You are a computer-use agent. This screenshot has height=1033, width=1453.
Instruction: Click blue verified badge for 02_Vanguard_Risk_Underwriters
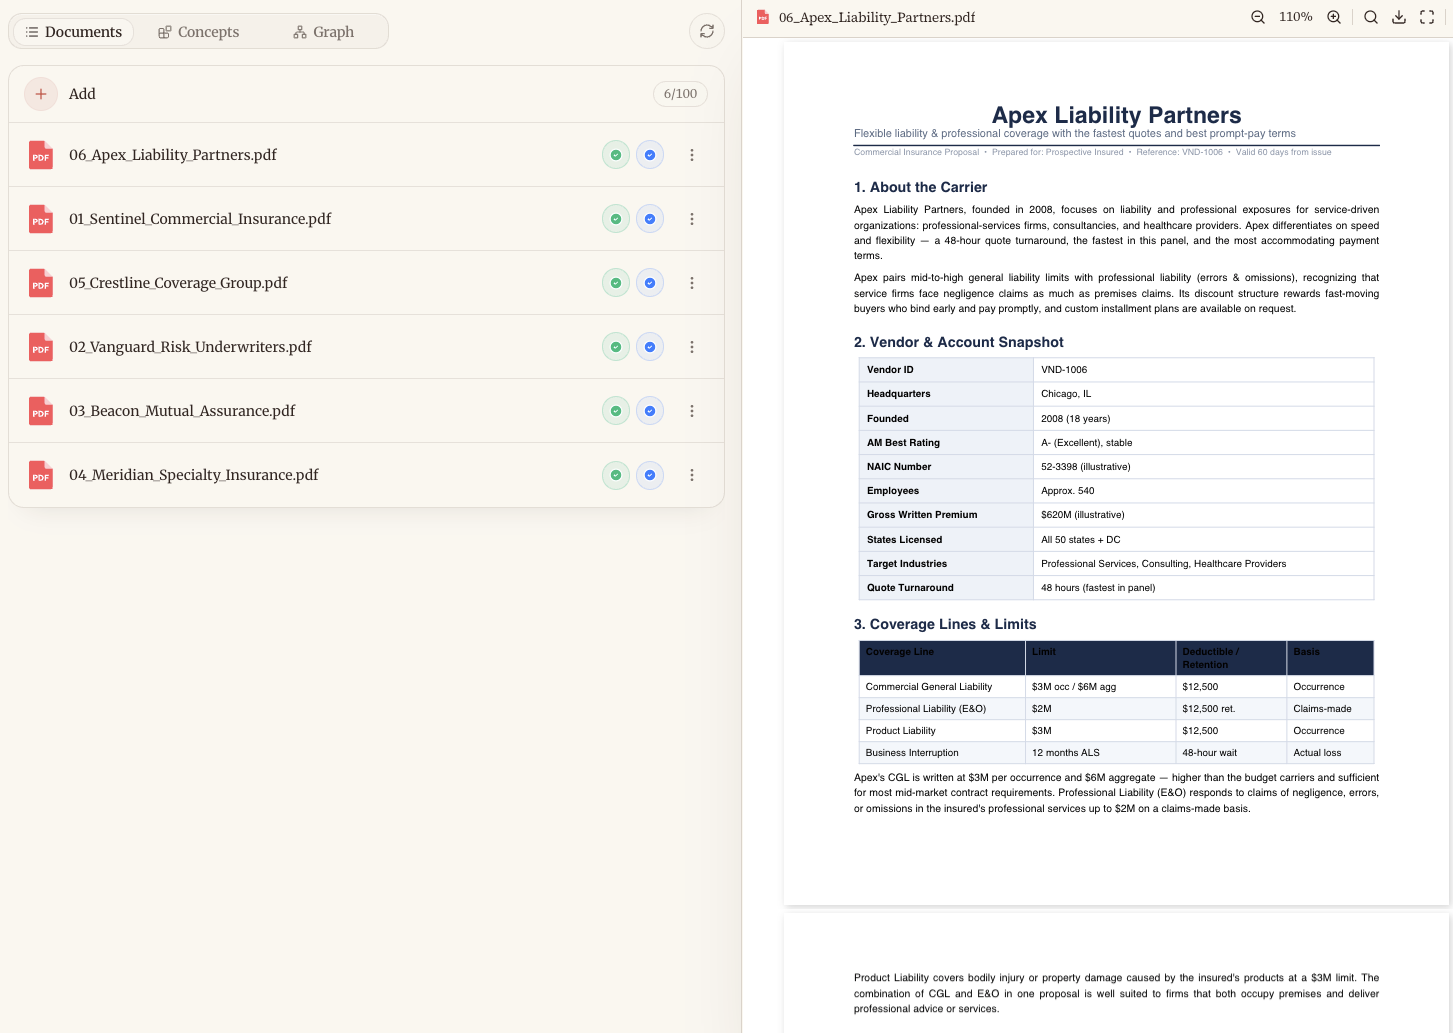pyautogui.click(x=650, y=347)
